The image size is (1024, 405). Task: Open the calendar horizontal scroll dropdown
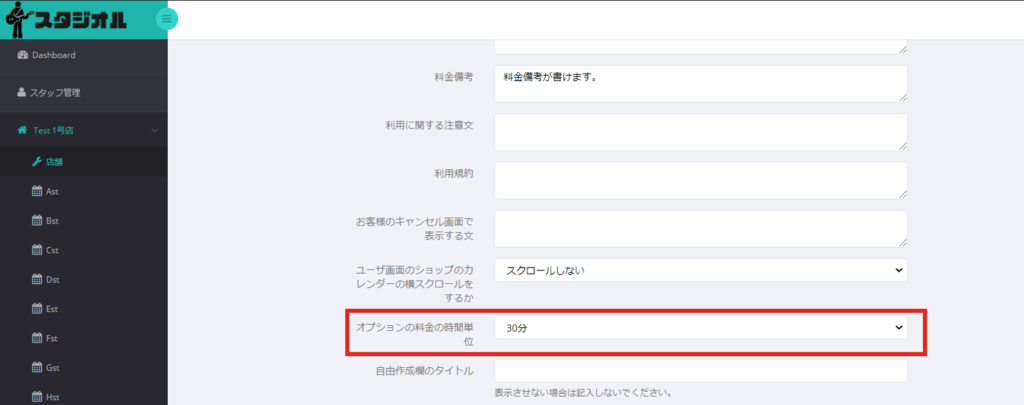pos(700,270)
